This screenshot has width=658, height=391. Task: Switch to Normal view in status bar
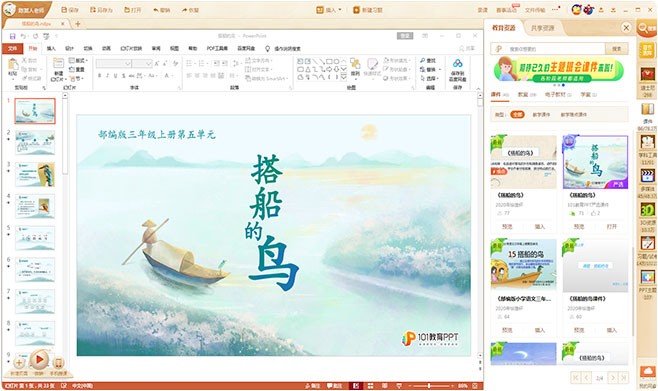click(x=356, y=386)
